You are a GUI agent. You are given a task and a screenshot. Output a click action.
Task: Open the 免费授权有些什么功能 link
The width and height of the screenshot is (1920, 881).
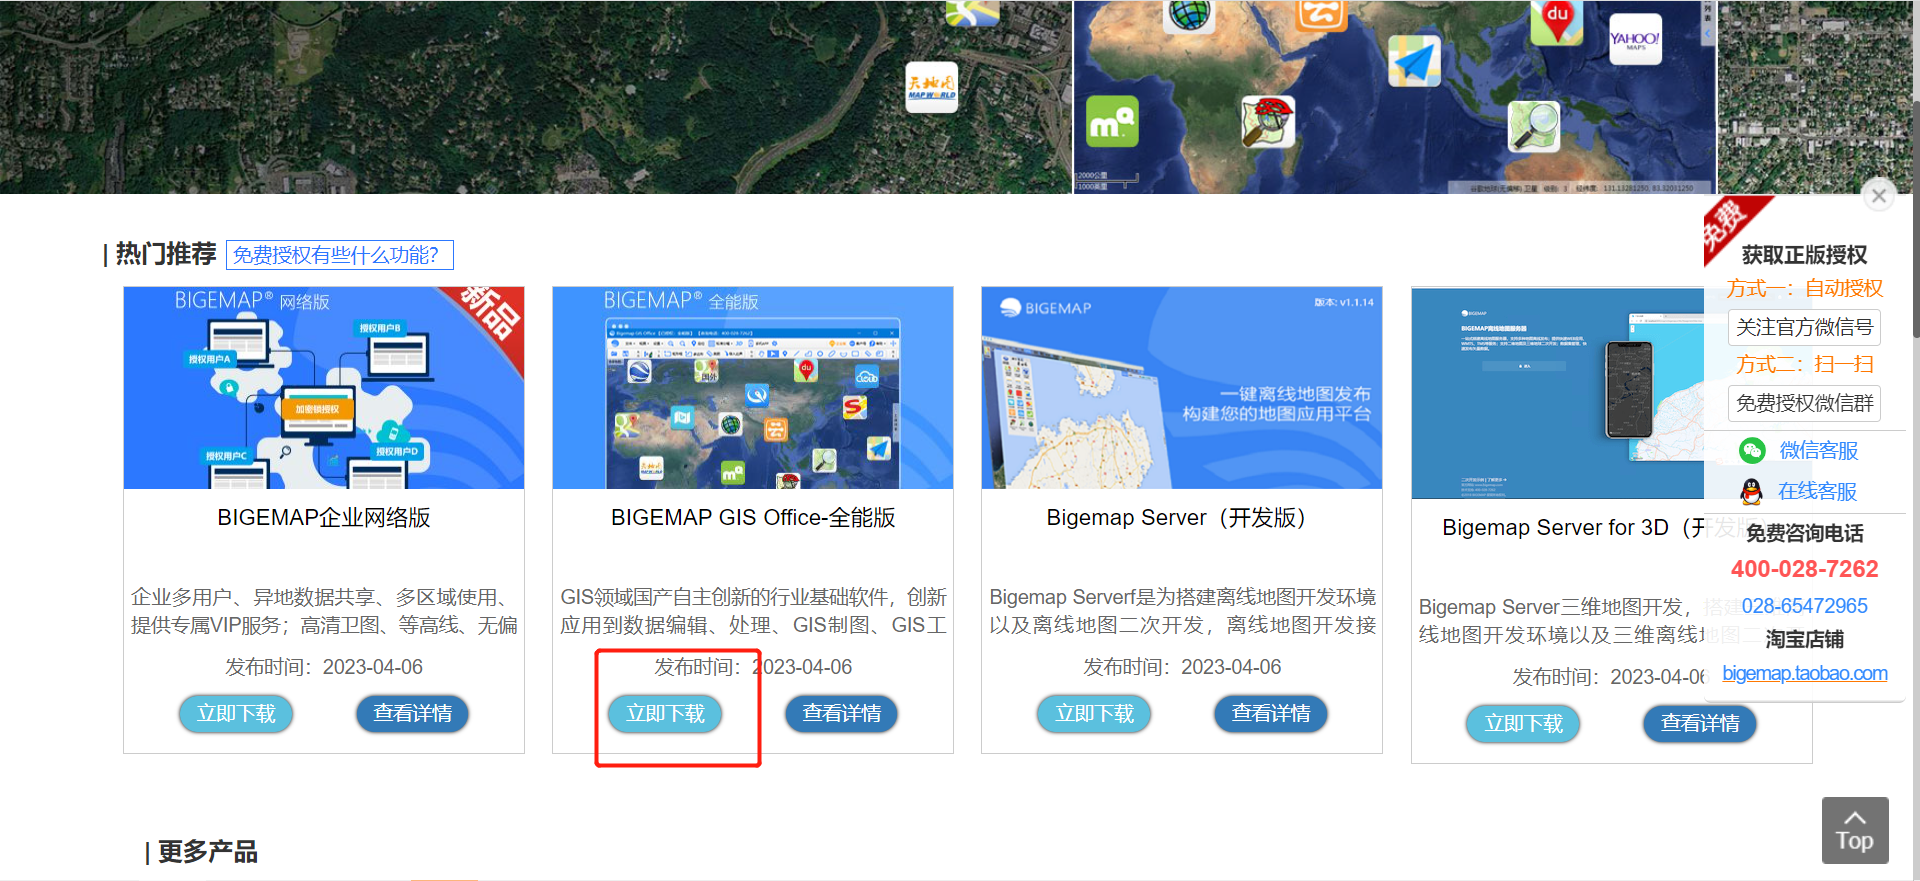click(339, 255)
